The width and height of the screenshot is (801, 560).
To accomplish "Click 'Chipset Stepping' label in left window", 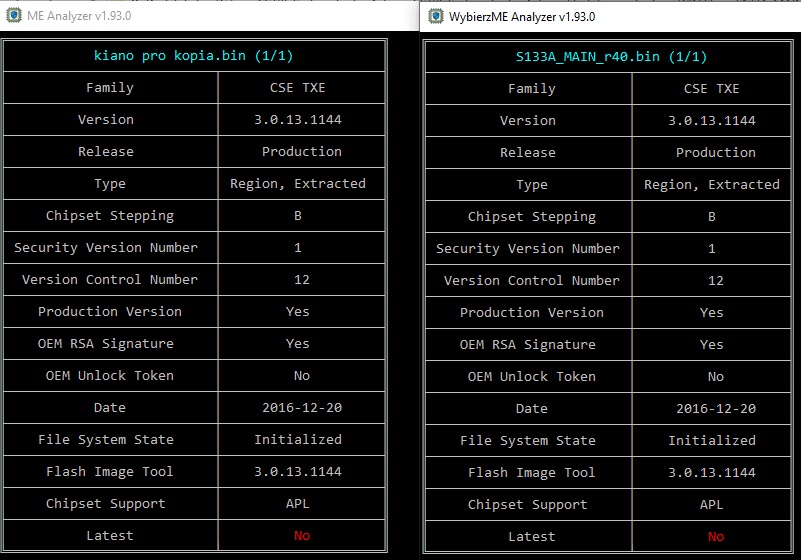I will point(110,216).
